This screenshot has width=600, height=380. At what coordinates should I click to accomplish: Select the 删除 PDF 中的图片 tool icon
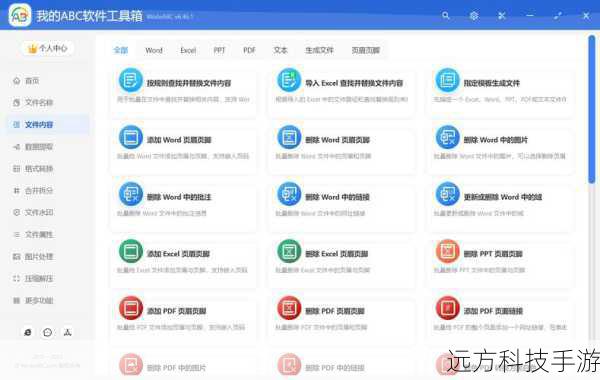[x=131, y=365]
